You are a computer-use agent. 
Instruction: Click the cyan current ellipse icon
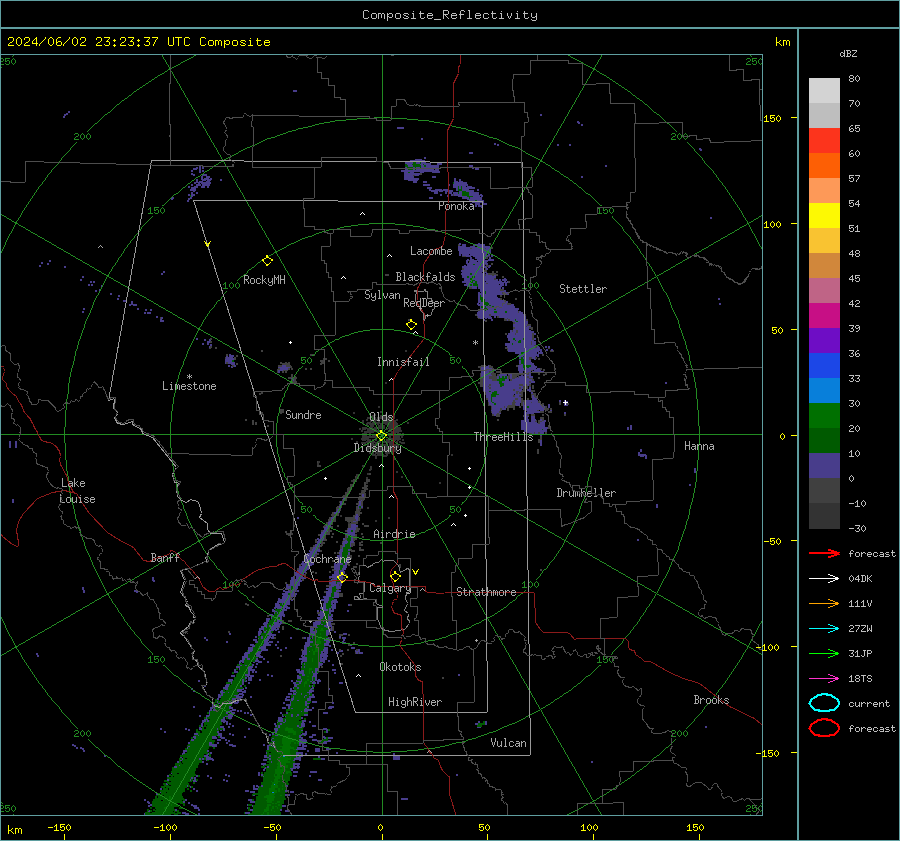(824, 703)
